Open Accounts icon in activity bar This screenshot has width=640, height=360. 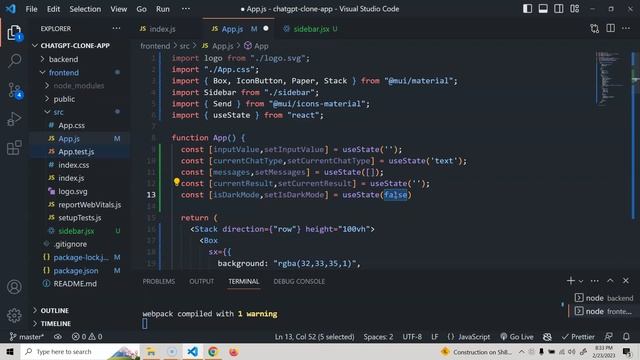(x=14, y=287)
